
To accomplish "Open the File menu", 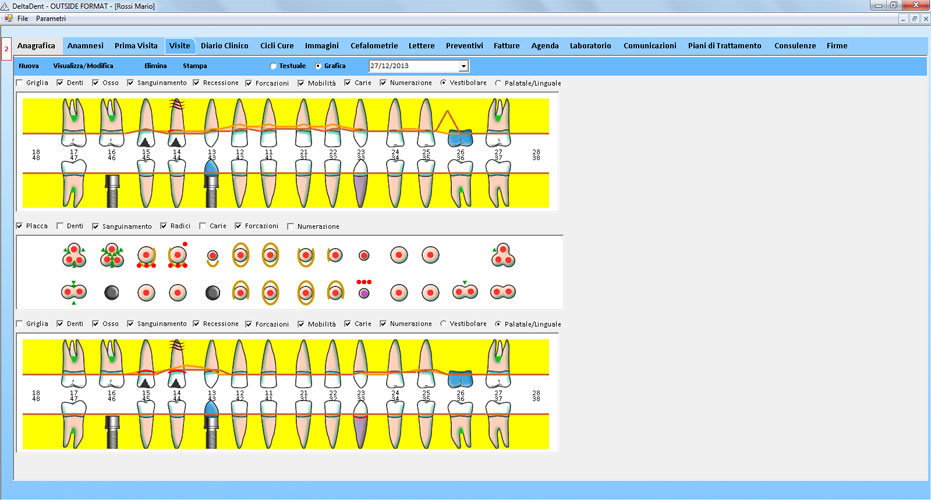I will (23, 18).
